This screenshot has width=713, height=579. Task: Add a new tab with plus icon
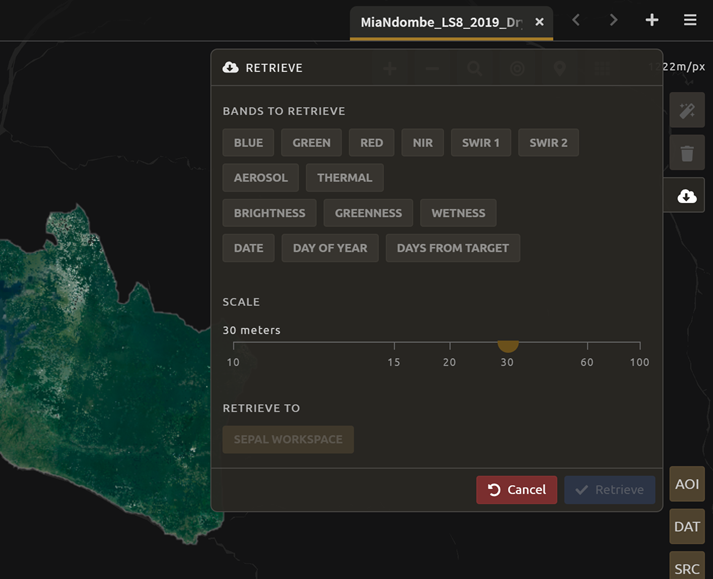coord(652,20)
